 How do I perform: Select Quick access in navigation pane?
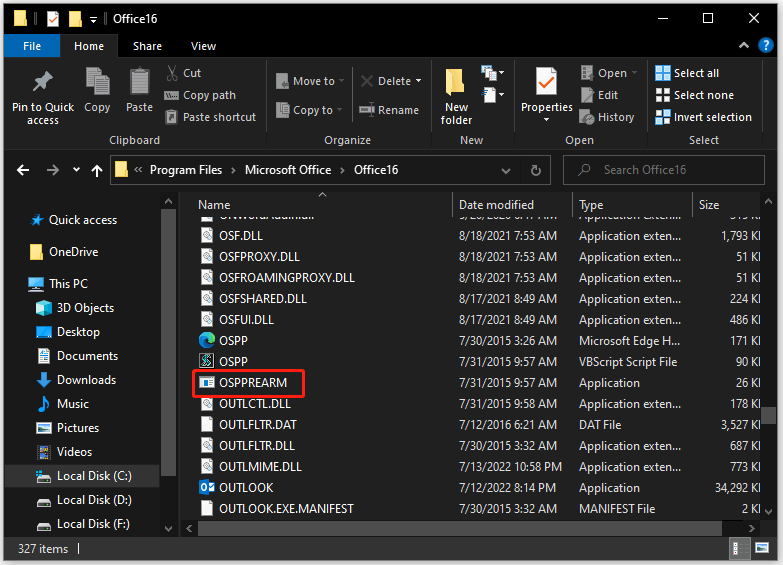pos(73,220)
